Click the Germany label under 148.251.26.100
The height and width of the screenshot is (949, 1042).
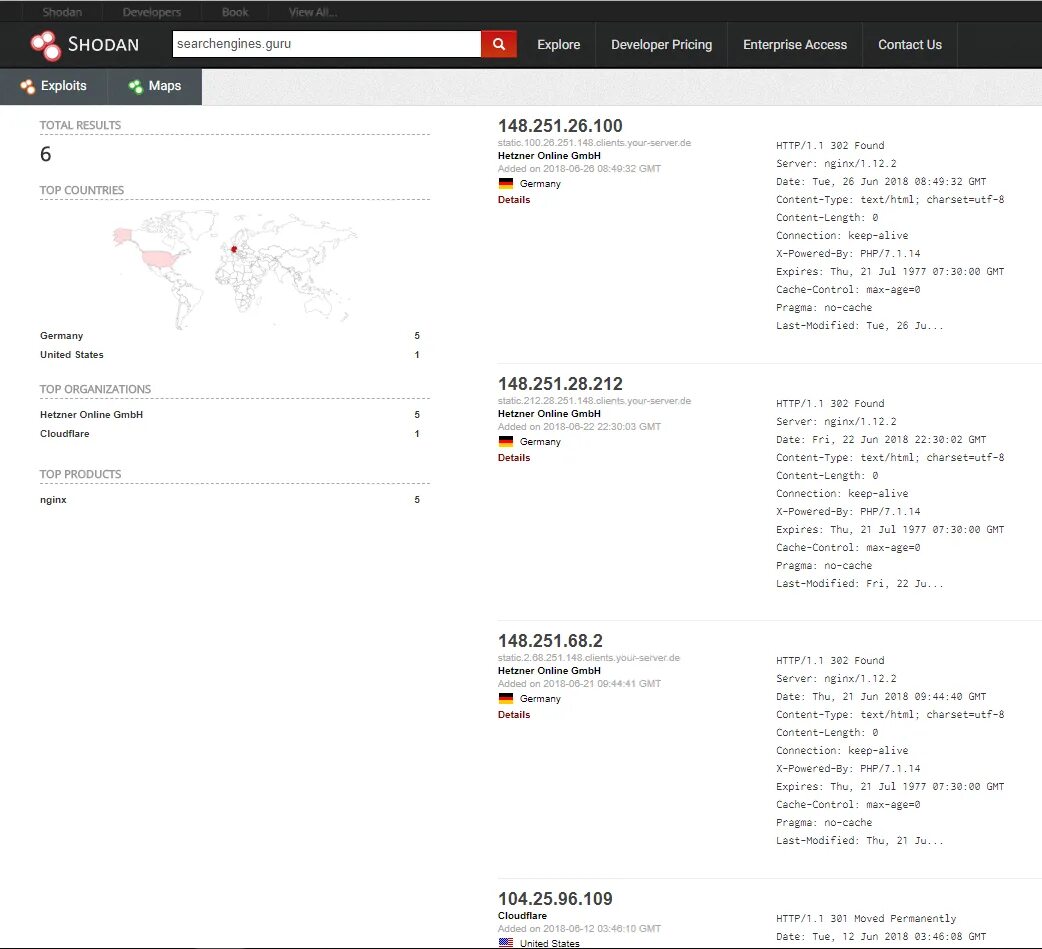[540, 183]
